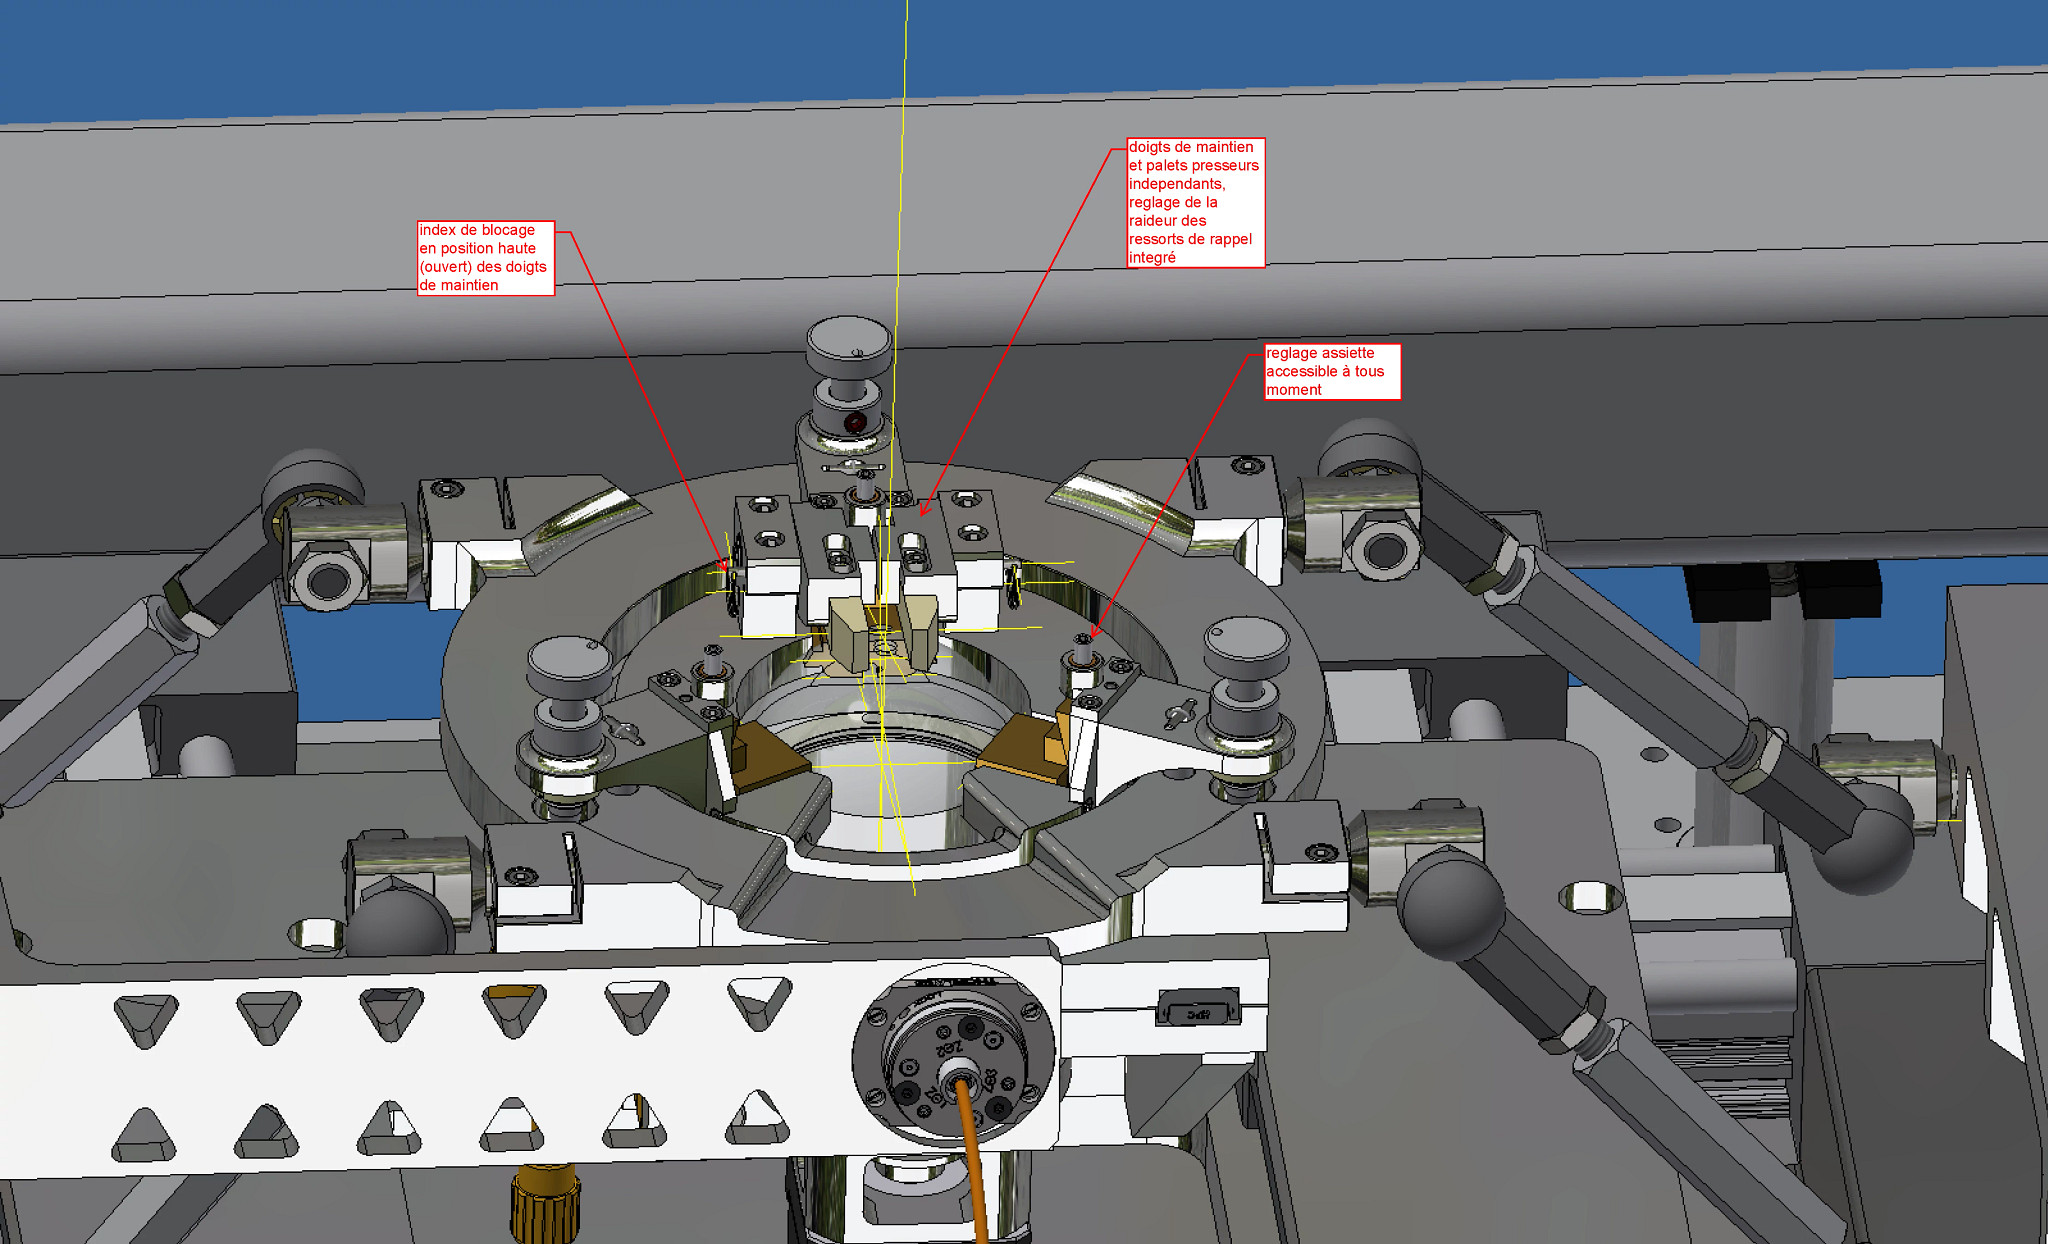Click the small dark label plate near motor
Viewport: 2048px width, 1244px height.
(1198, 1009)
